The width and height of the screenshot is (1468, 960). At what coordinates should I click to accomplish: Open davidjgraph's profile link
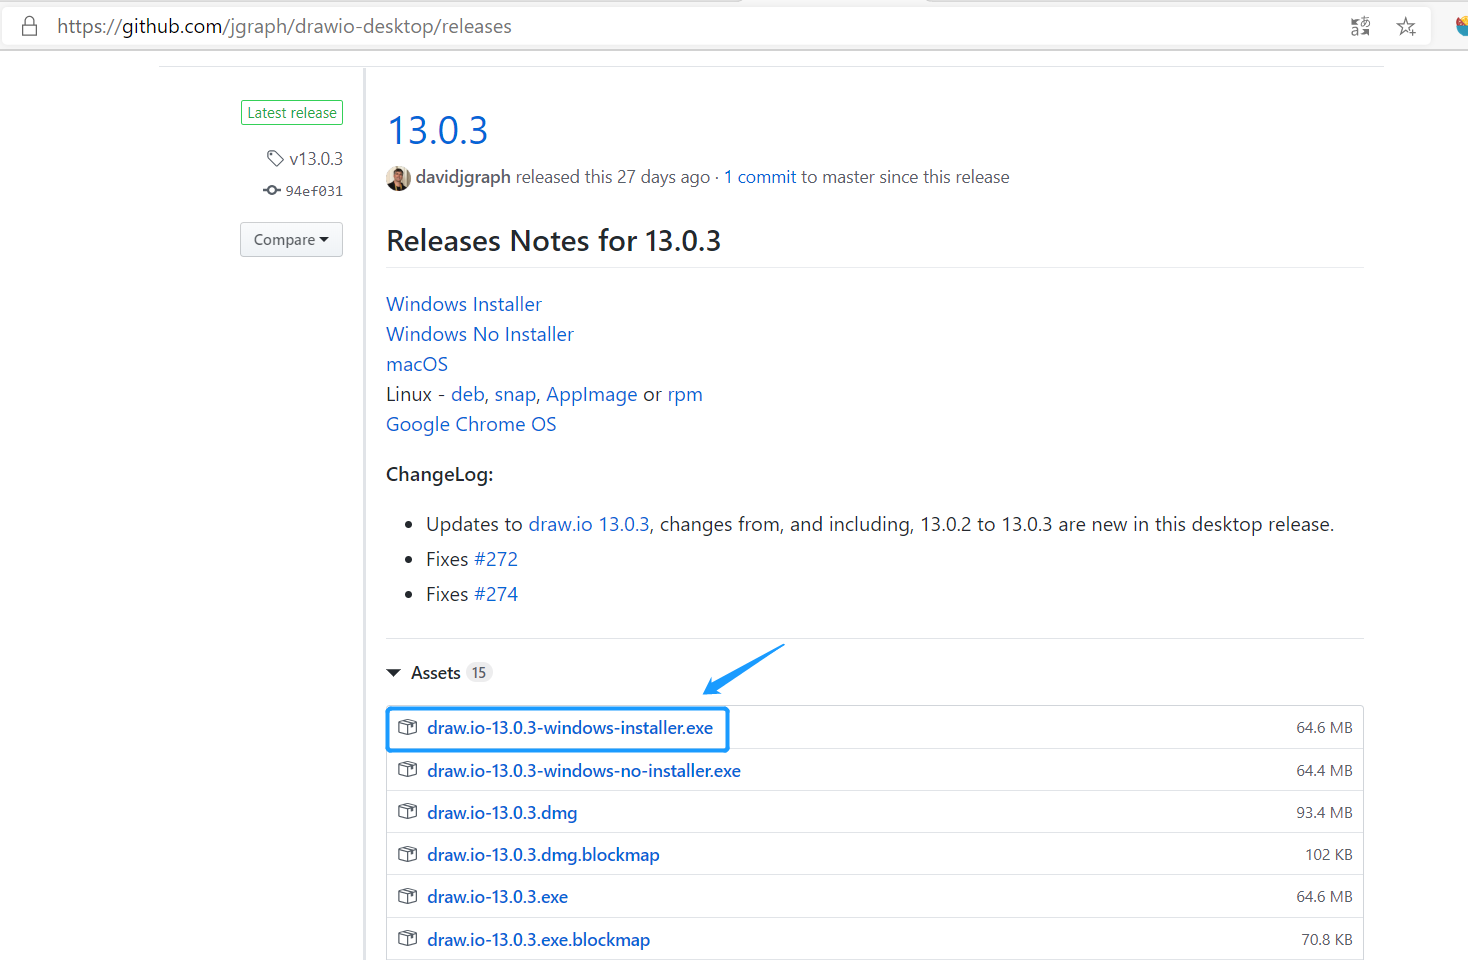point(463,177)
